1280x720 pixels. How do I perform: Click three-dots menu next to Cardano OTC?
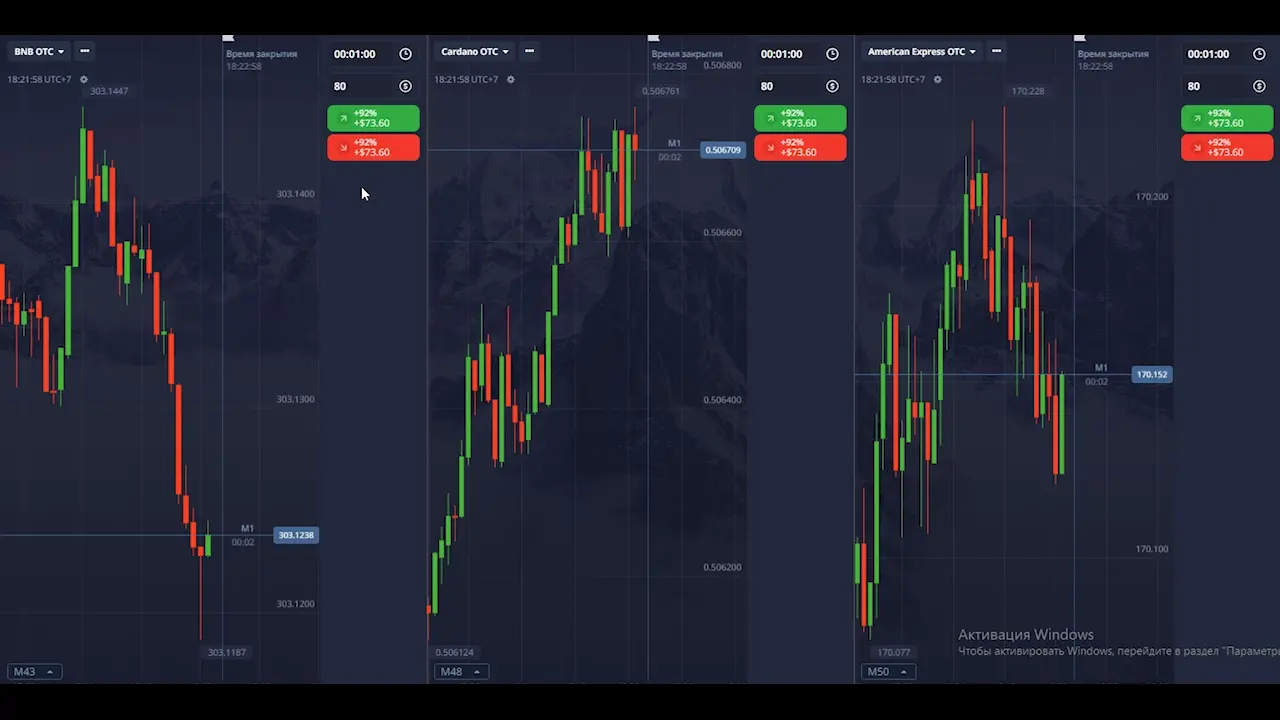click(x=529, y=51)
